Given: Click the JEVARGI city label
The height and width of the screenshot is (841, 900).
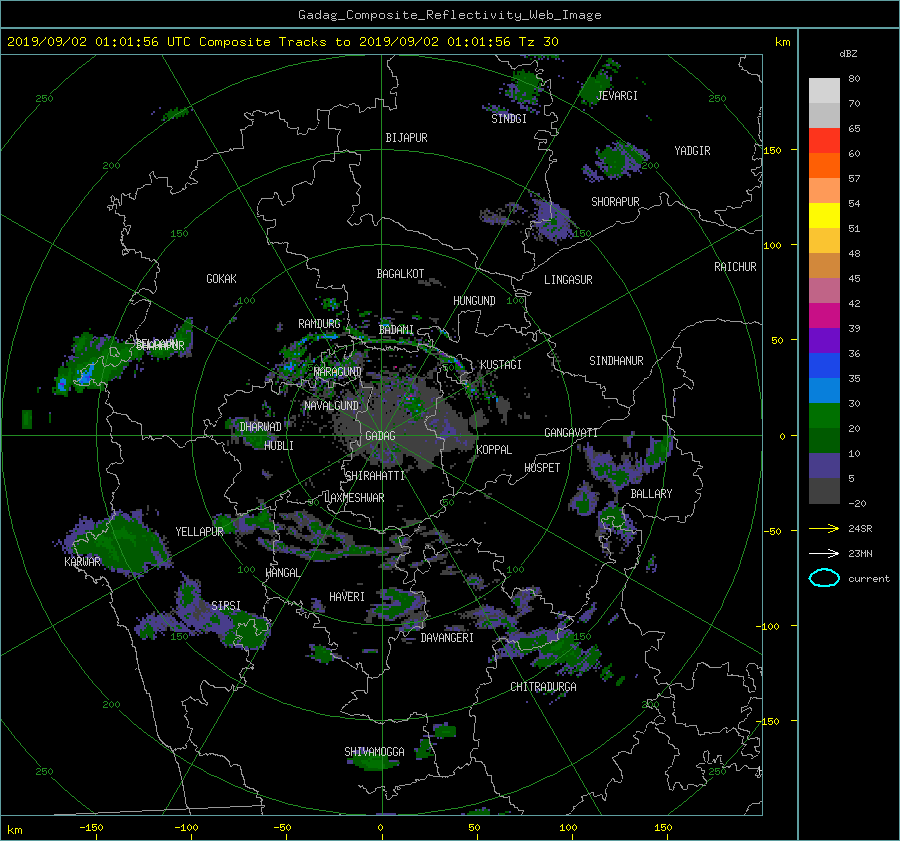Looking at the screenshot, I should coord(617,96).
